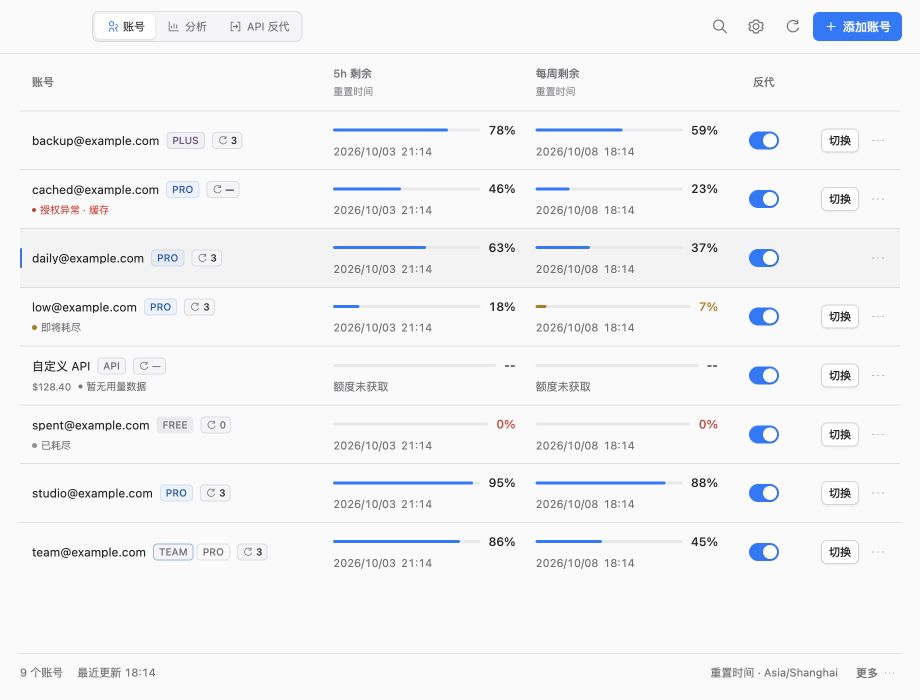Click the 每周剩余 column header
The height and width of the screenshot is (700, 920).
pos(557,73)
